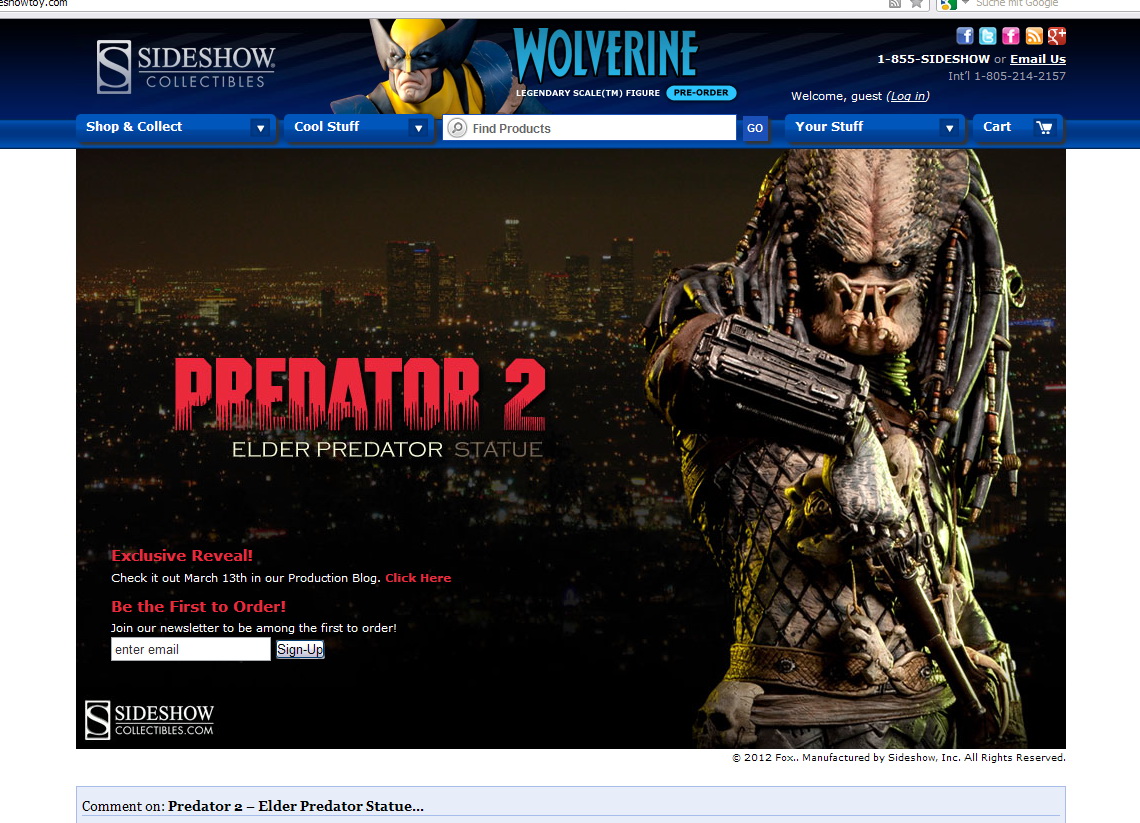Open the pink Facebook icon
Screen dimensions: 1140x823
point(1011,36)
